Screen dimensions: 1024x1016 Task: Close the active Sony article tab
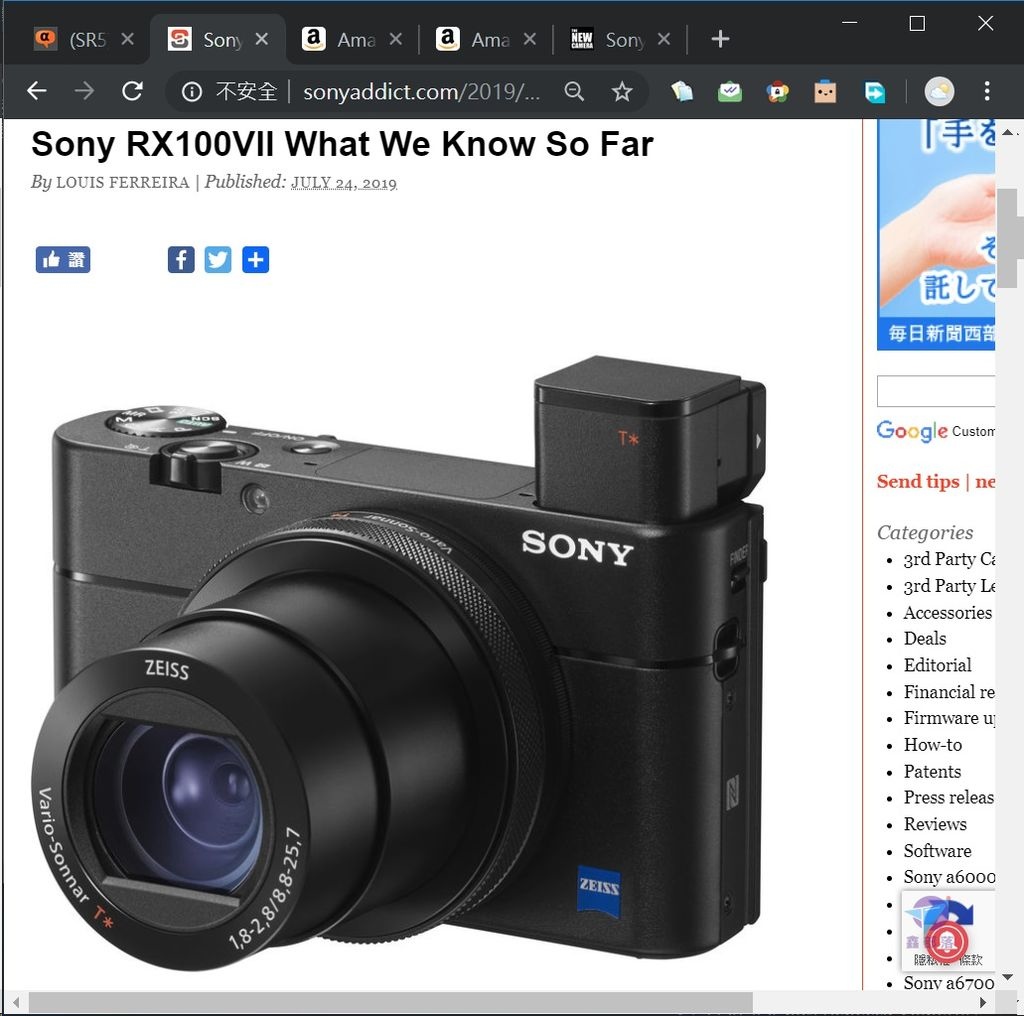[x=261, y=39]
